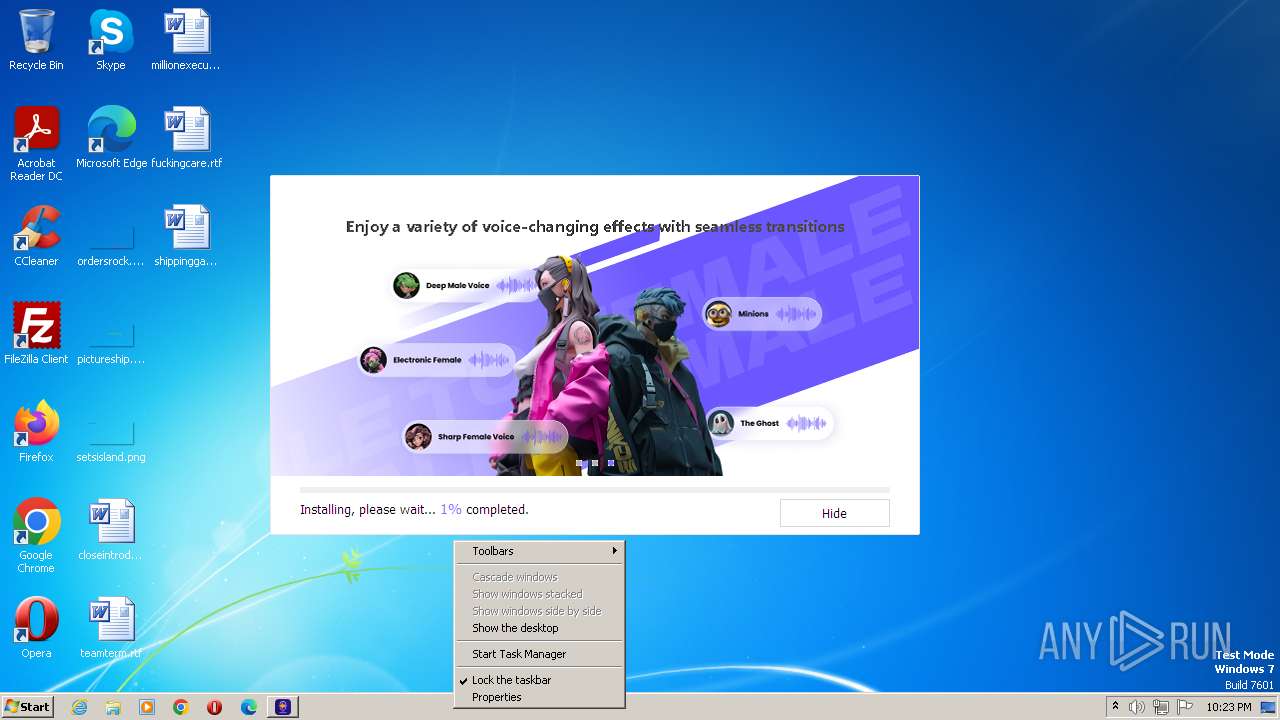This screenshot has width=1280, height=720.
Task: Select the Minions voice badge
Action: click(761, 314)
